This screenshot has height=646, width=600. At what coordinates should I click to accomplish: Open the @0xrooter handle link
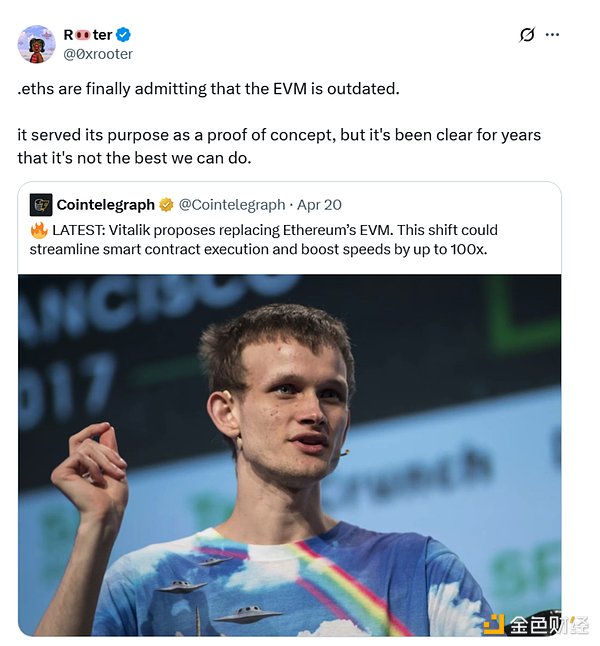[x=98, y=54]
